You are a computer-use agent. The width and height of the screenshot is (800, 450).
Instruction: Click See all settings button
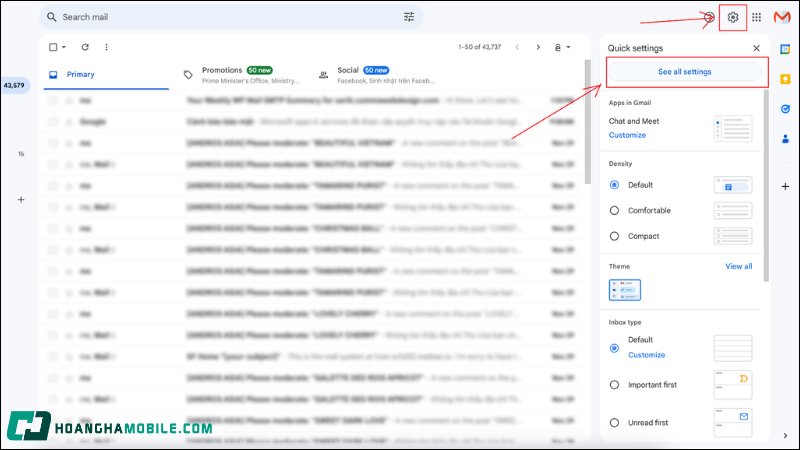[x=684, y=72]
